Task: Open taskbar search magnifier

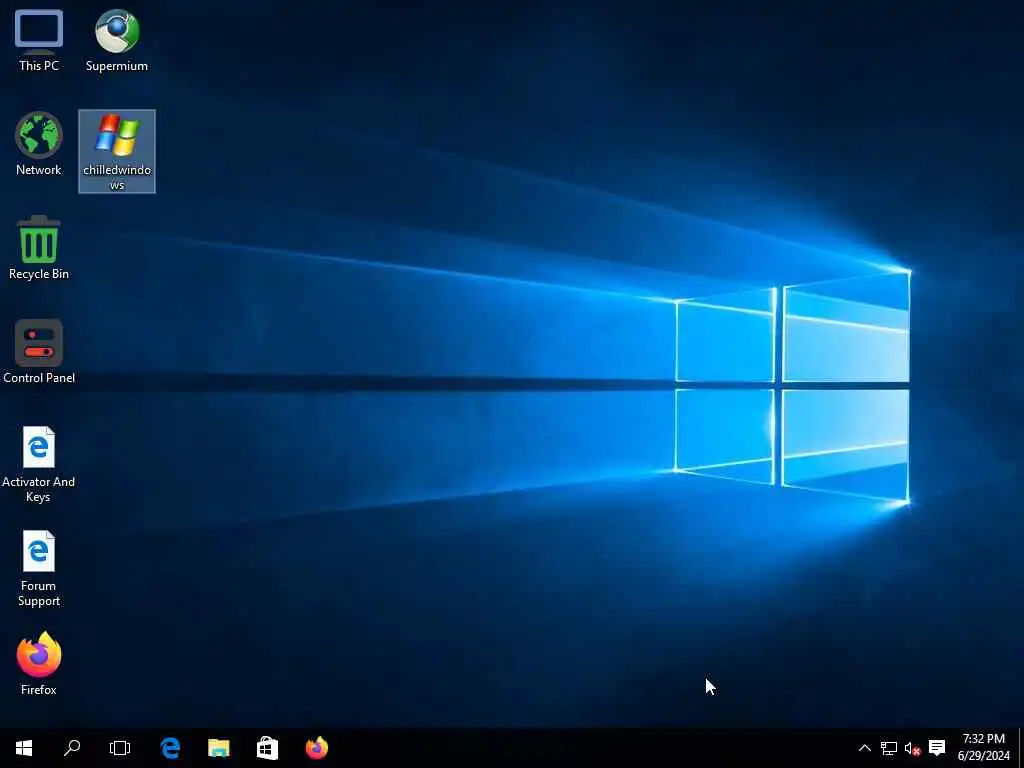Action: pyautogui.click(x=72, y=748)
